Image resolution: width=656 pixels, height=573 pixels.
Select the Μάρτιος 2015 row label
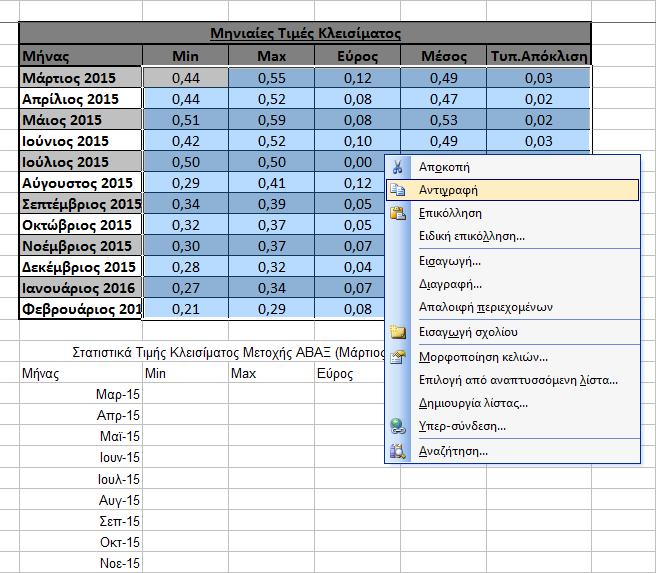click(81, 78)
